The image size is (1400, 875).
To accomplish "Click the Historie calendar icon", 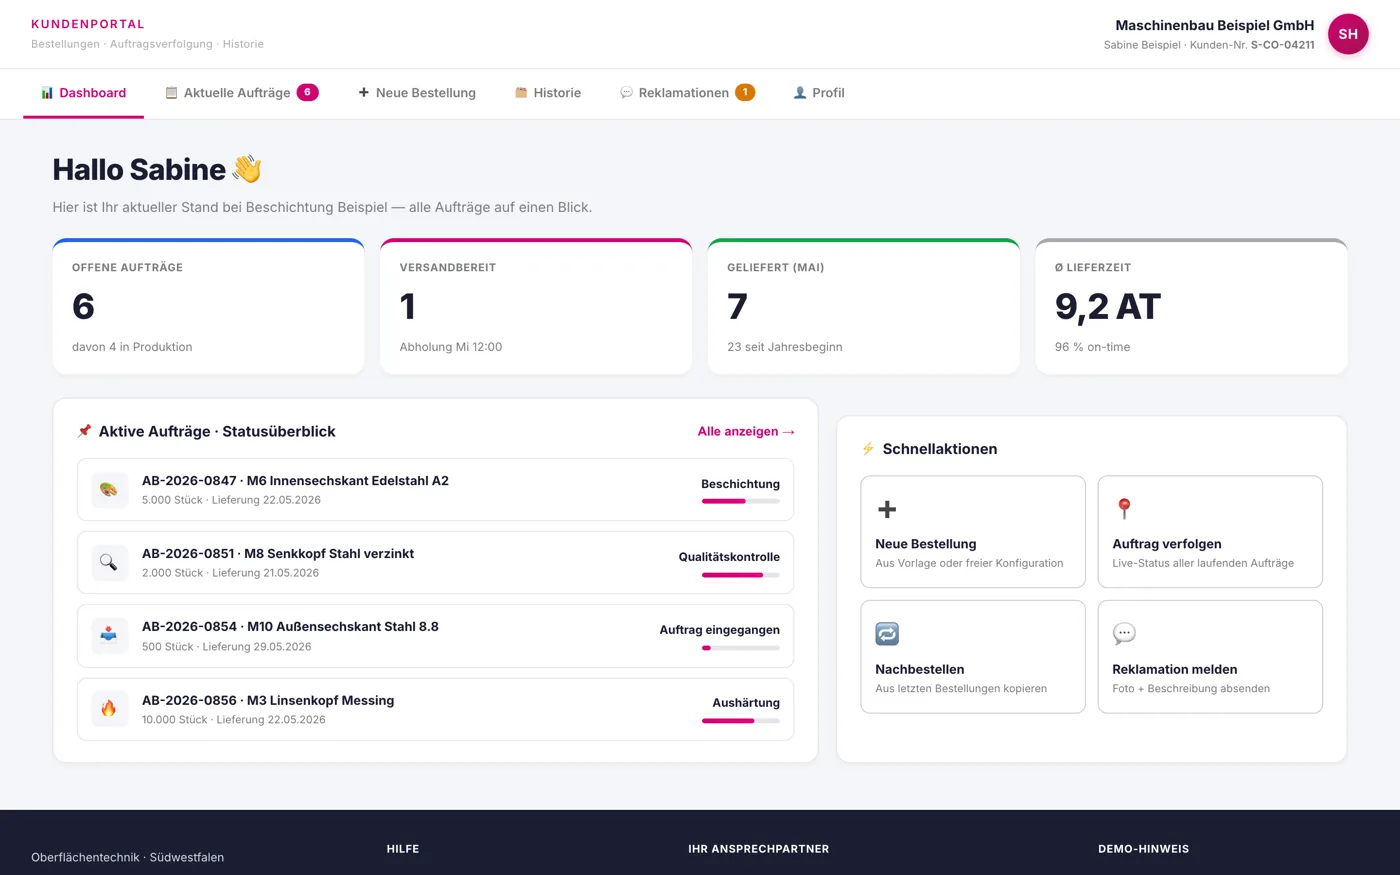I will point(521,93).
